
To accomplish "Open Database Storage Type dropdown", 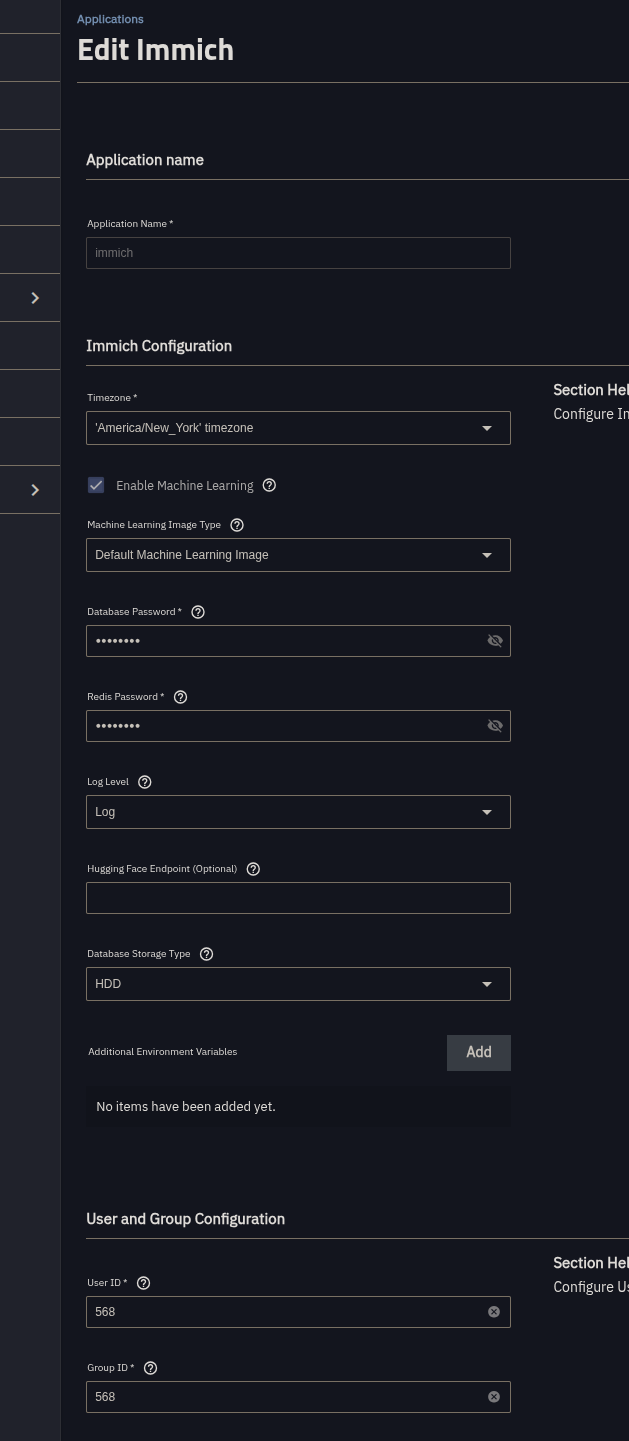I will point(298,984).
